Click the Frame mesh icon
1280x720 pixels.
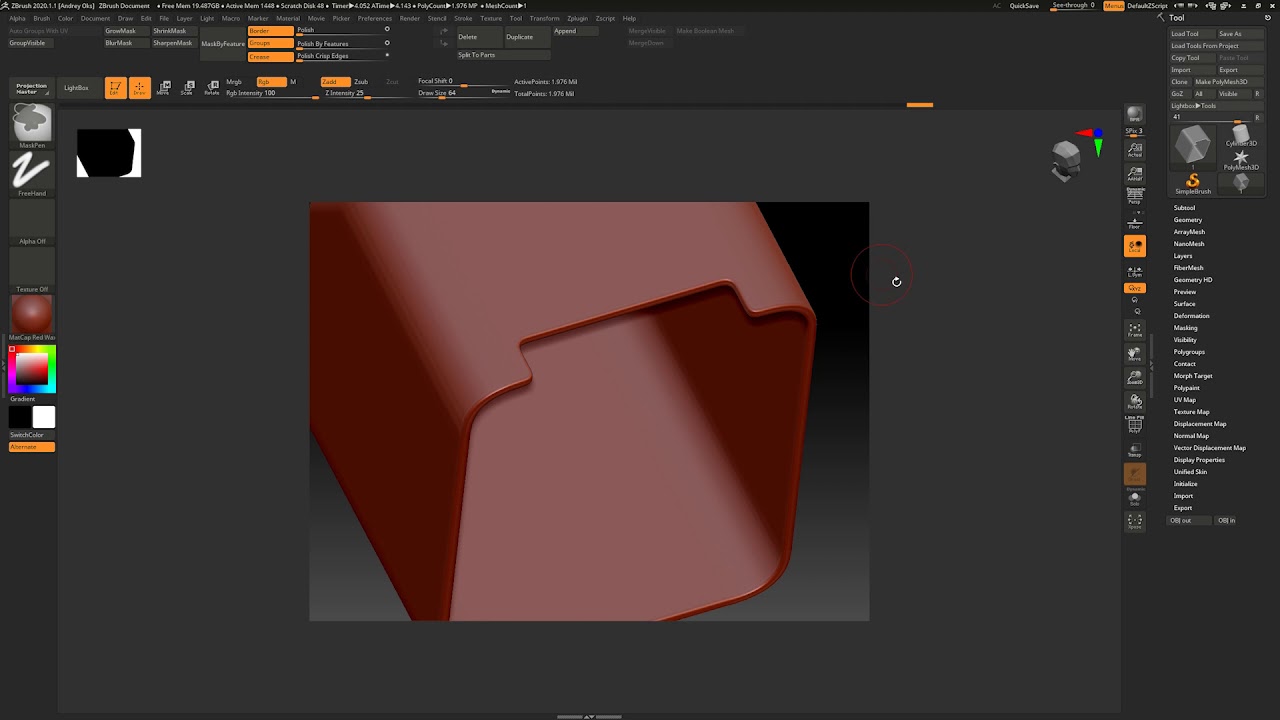pos(1134,330)
